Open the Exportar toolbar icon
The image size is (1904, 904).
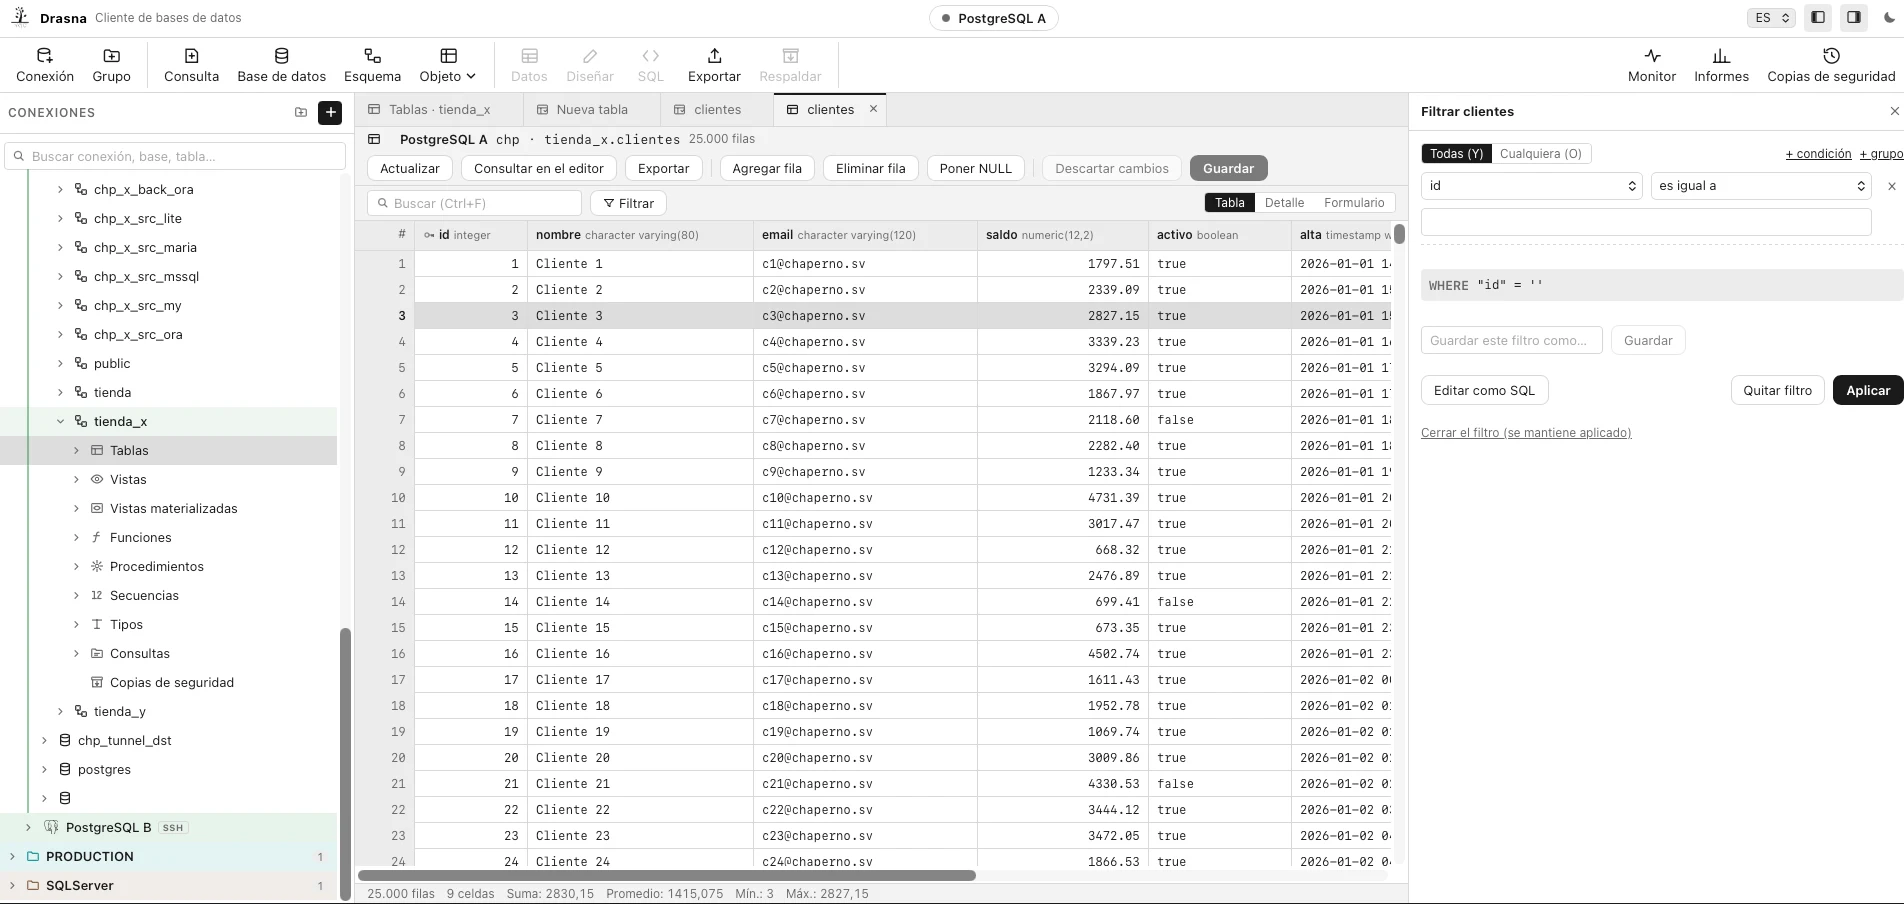[714, 65]
